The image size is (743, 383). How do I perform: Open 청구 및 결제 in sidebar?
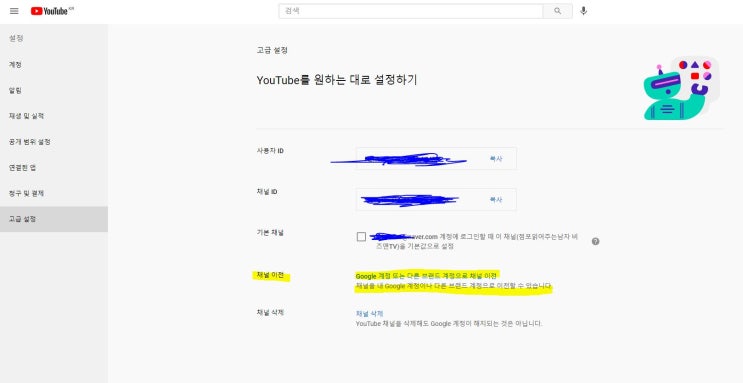coord(54,193)
